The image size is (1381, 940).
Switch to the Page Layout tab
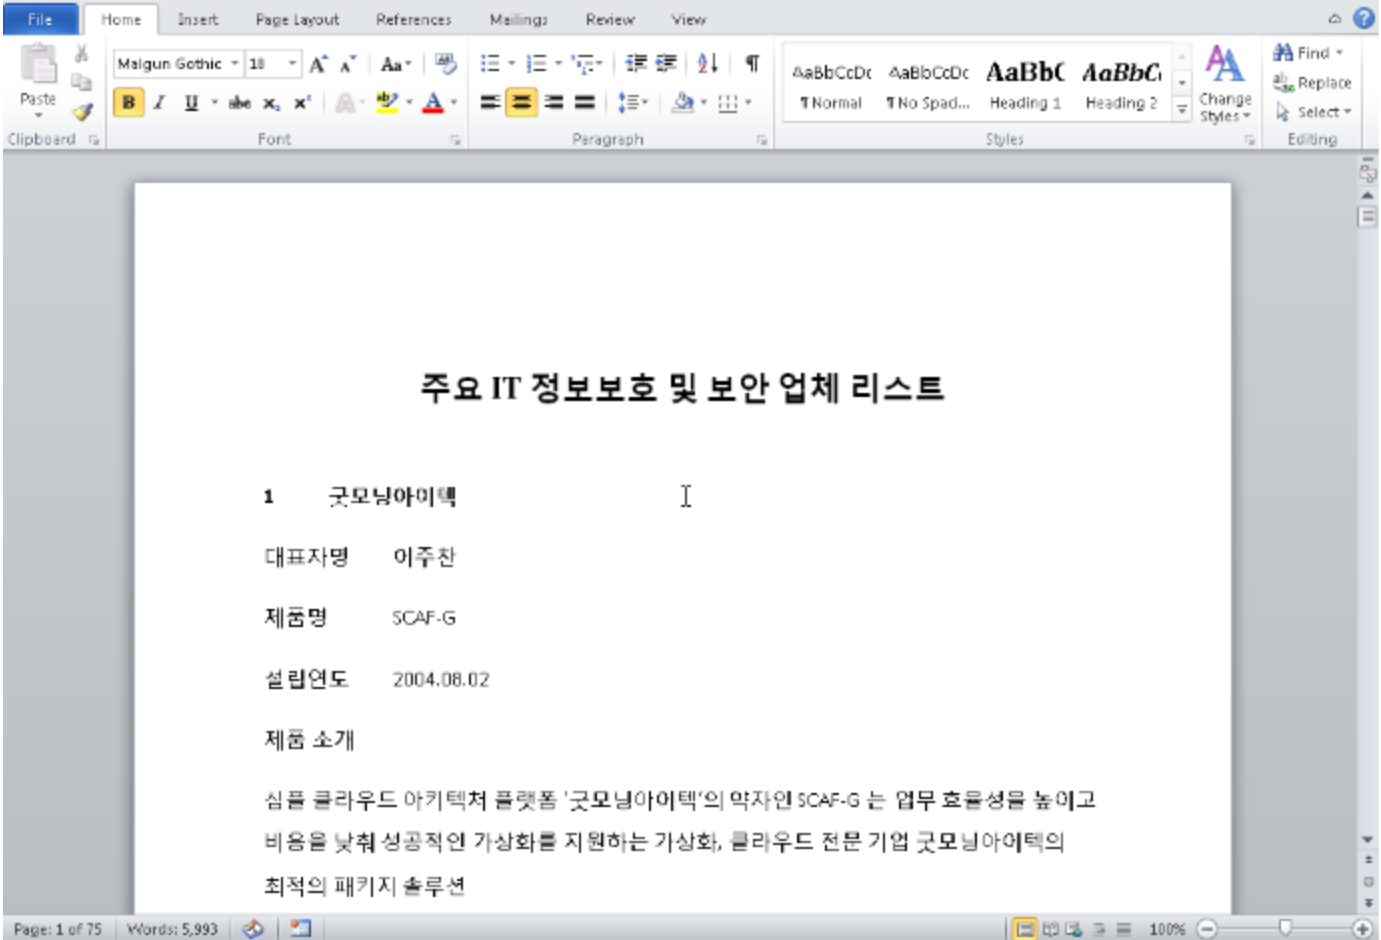(x=297, y=19)
